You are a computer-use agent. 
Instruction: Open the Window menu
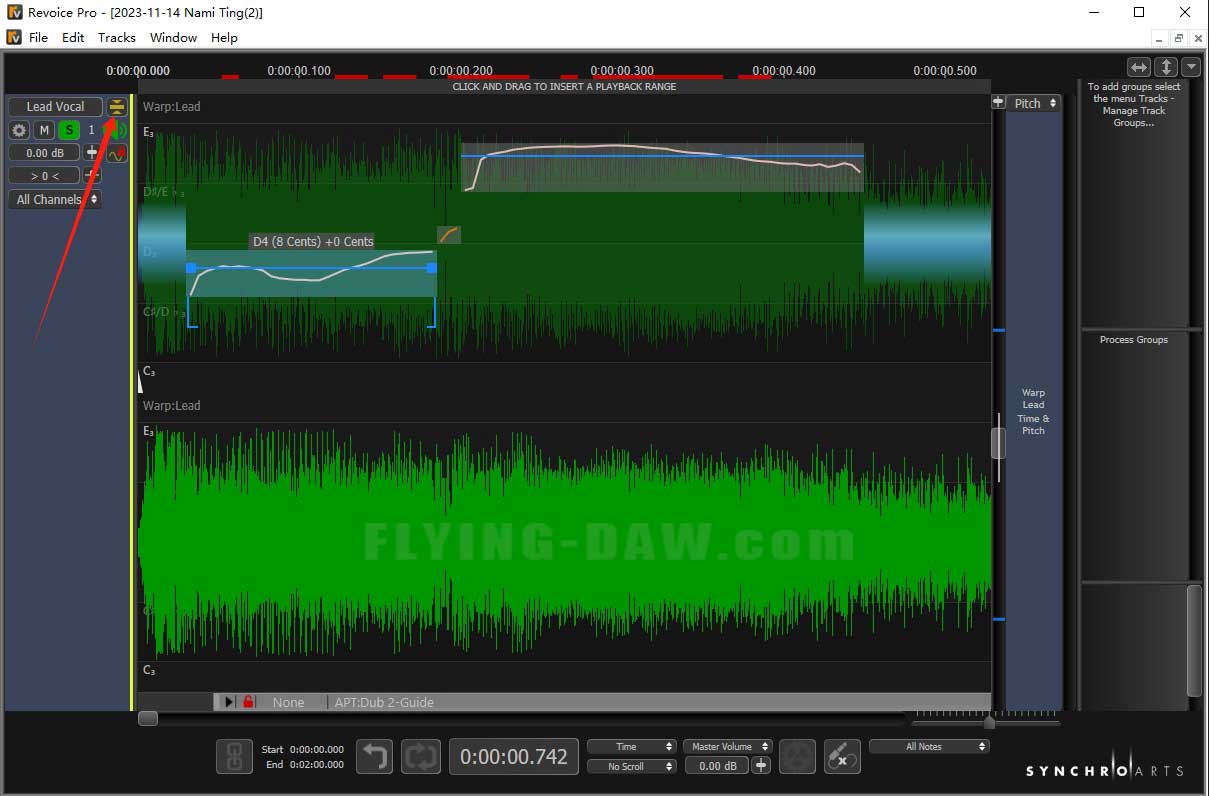[x=173, y=37]
